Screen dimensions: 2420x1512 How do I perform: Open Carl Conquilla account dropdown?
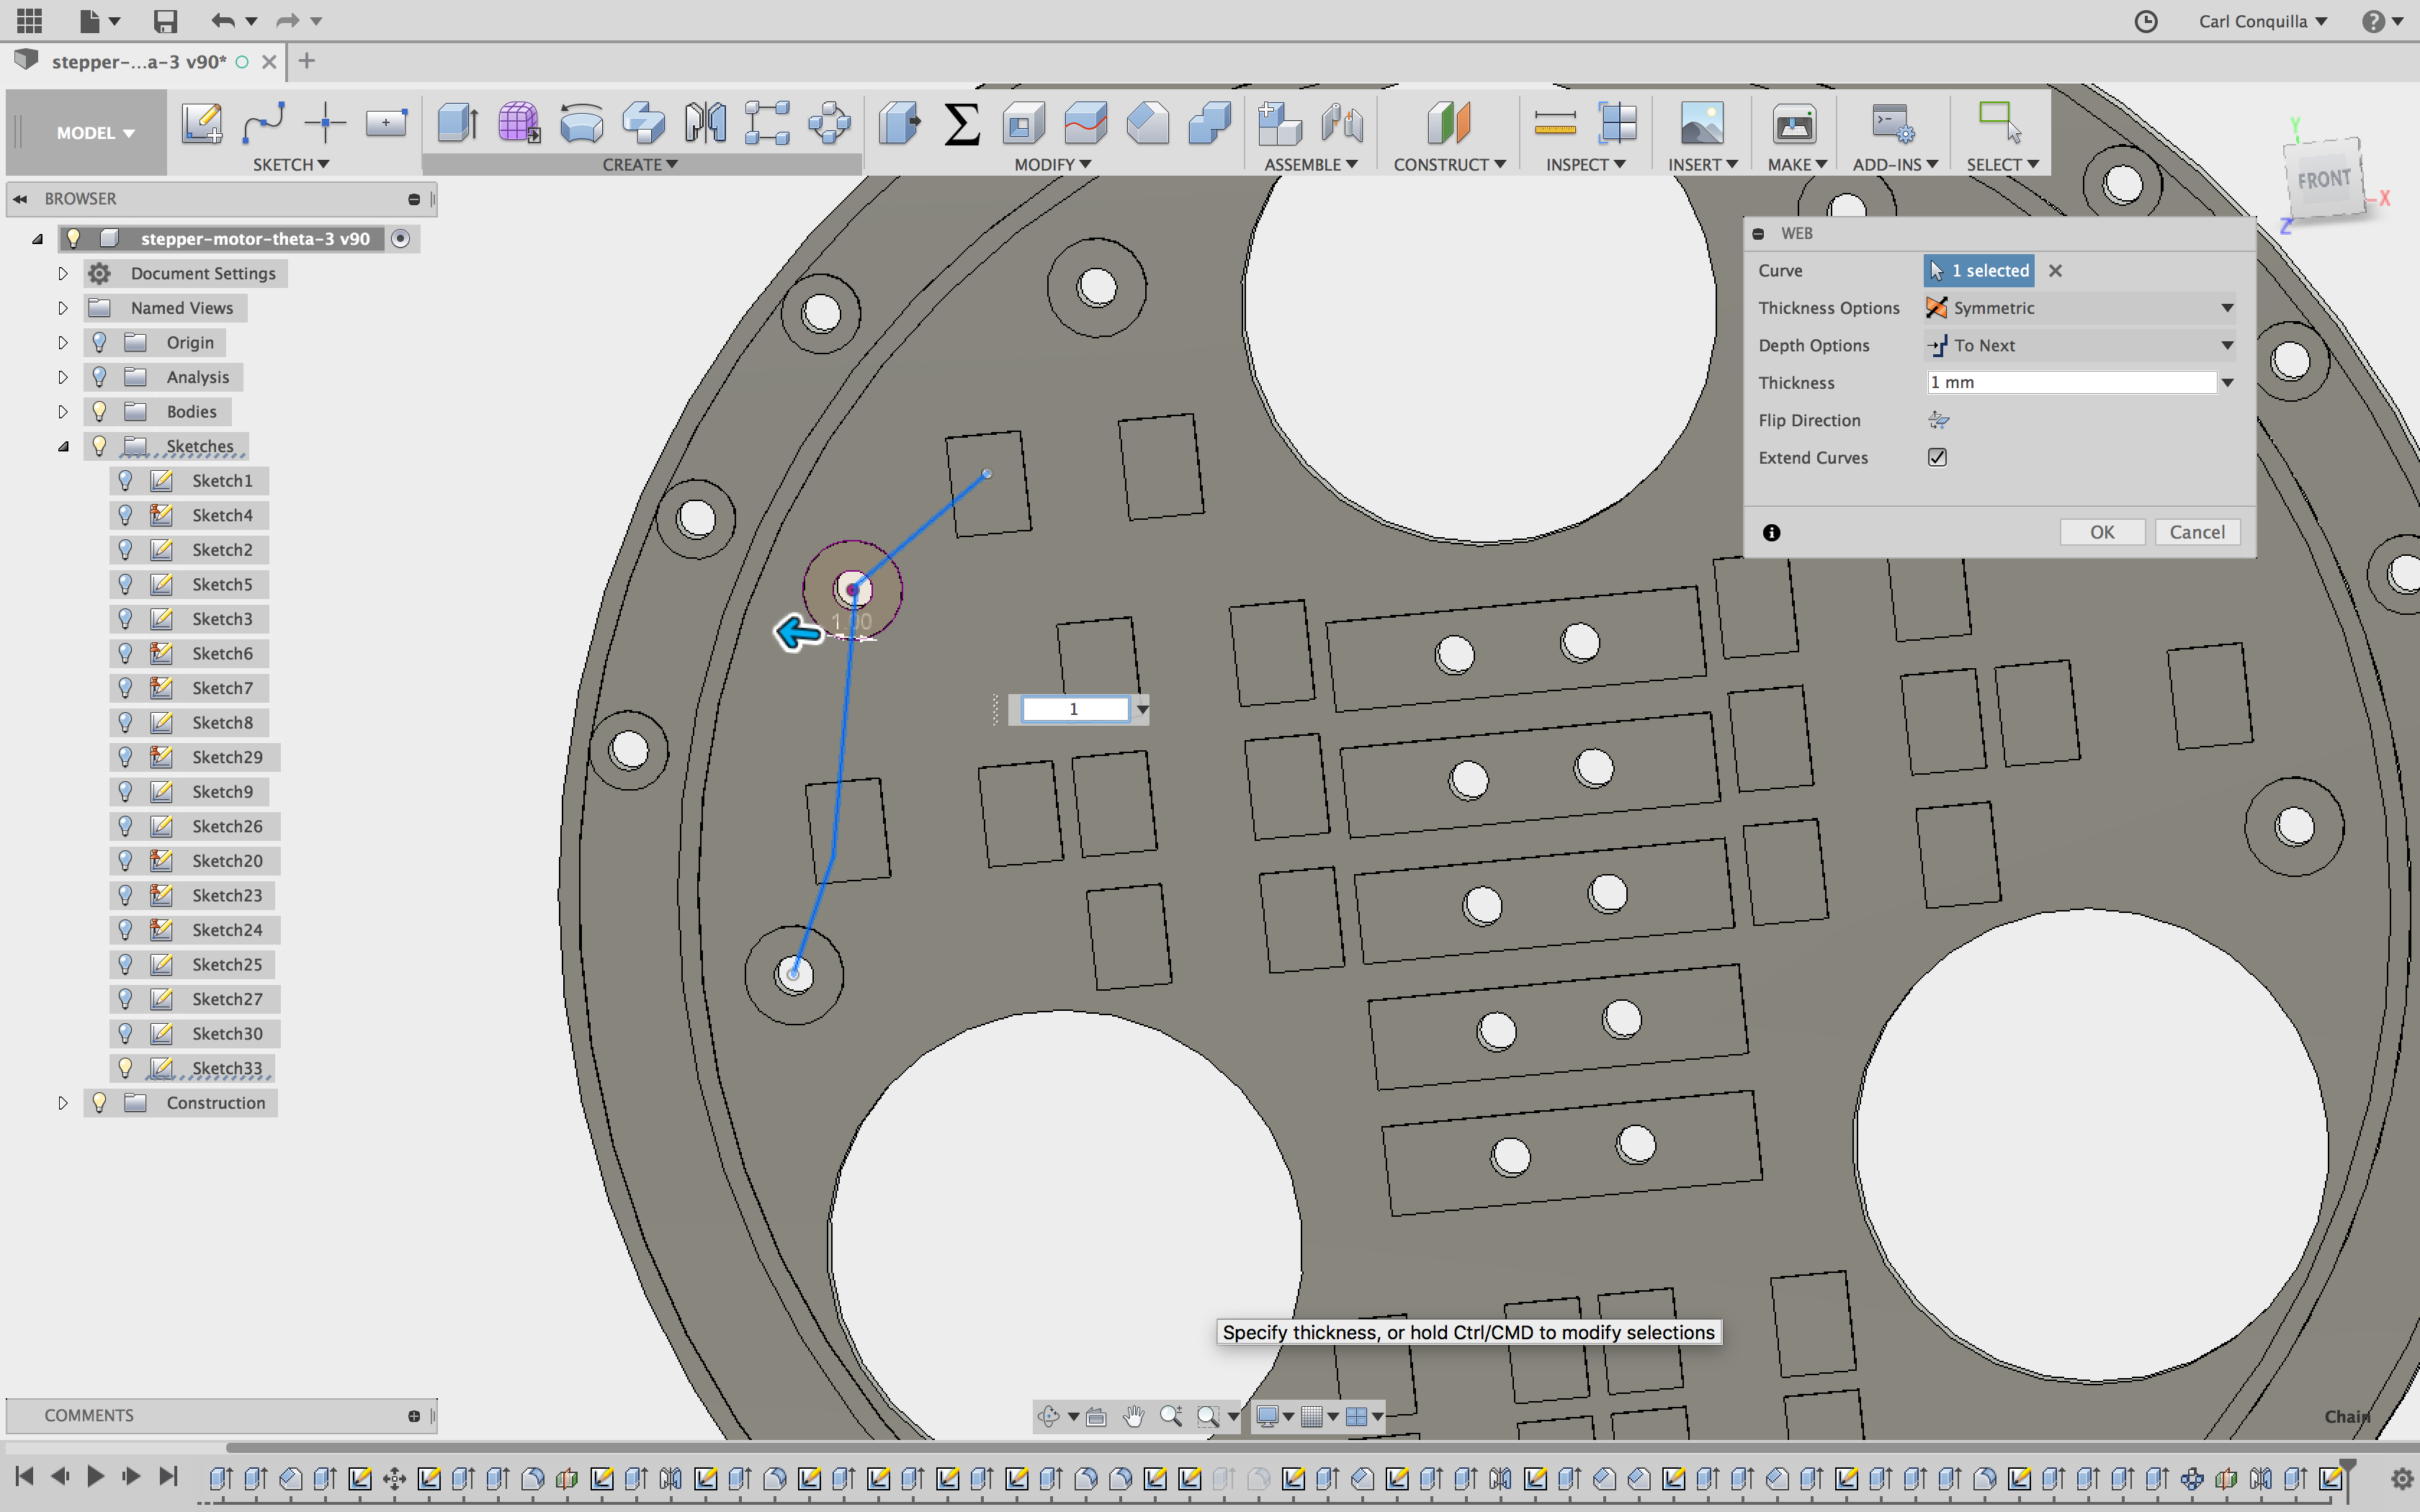pos(2263,21)
